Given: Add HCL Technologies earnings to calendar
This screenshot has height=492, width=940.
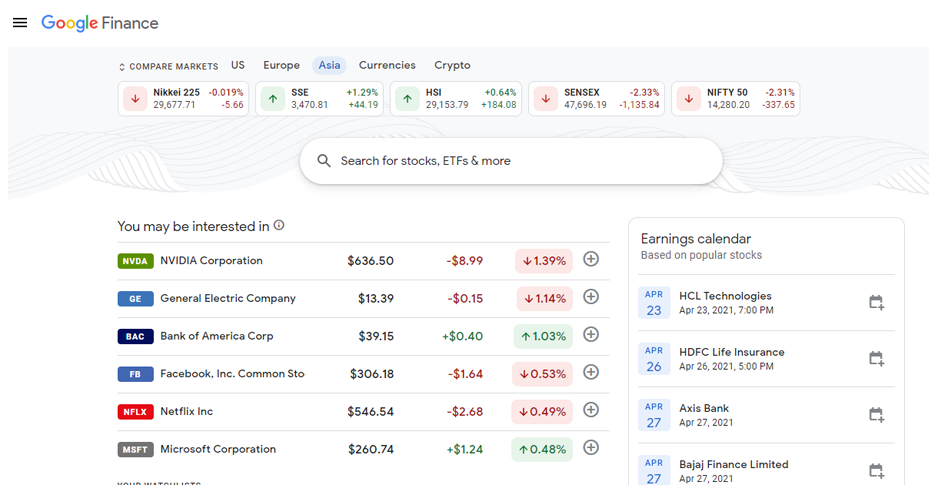Looking at the screenshot, I should [876, 302].
